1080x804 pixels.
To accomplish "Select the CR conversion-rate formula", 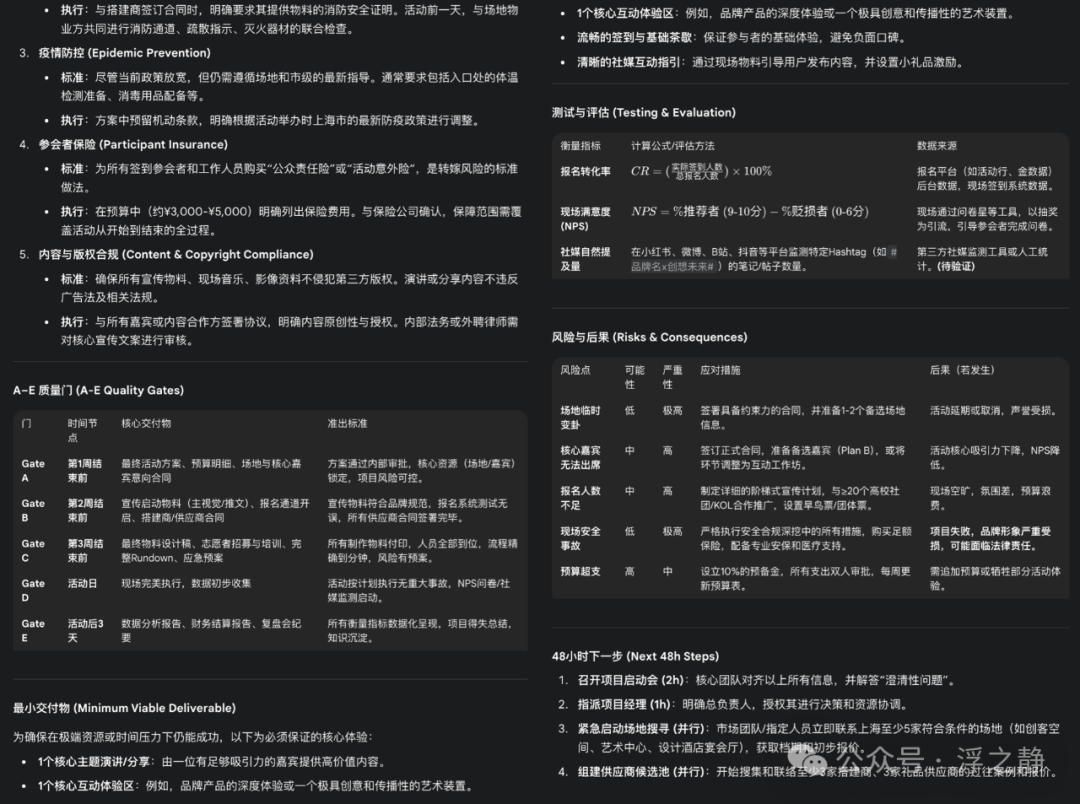I will [701, 171].
